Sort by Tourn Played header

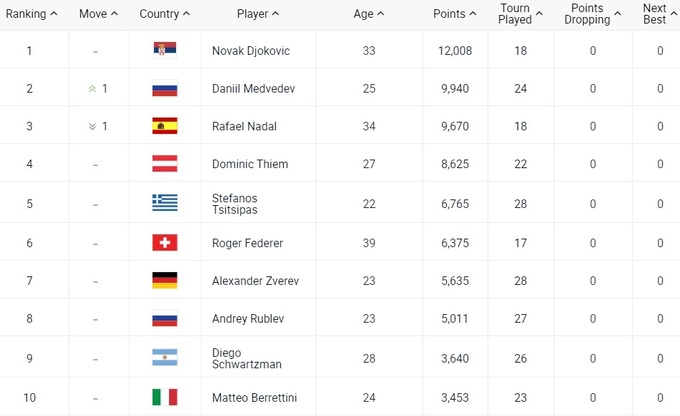click(x=520, y=14)
